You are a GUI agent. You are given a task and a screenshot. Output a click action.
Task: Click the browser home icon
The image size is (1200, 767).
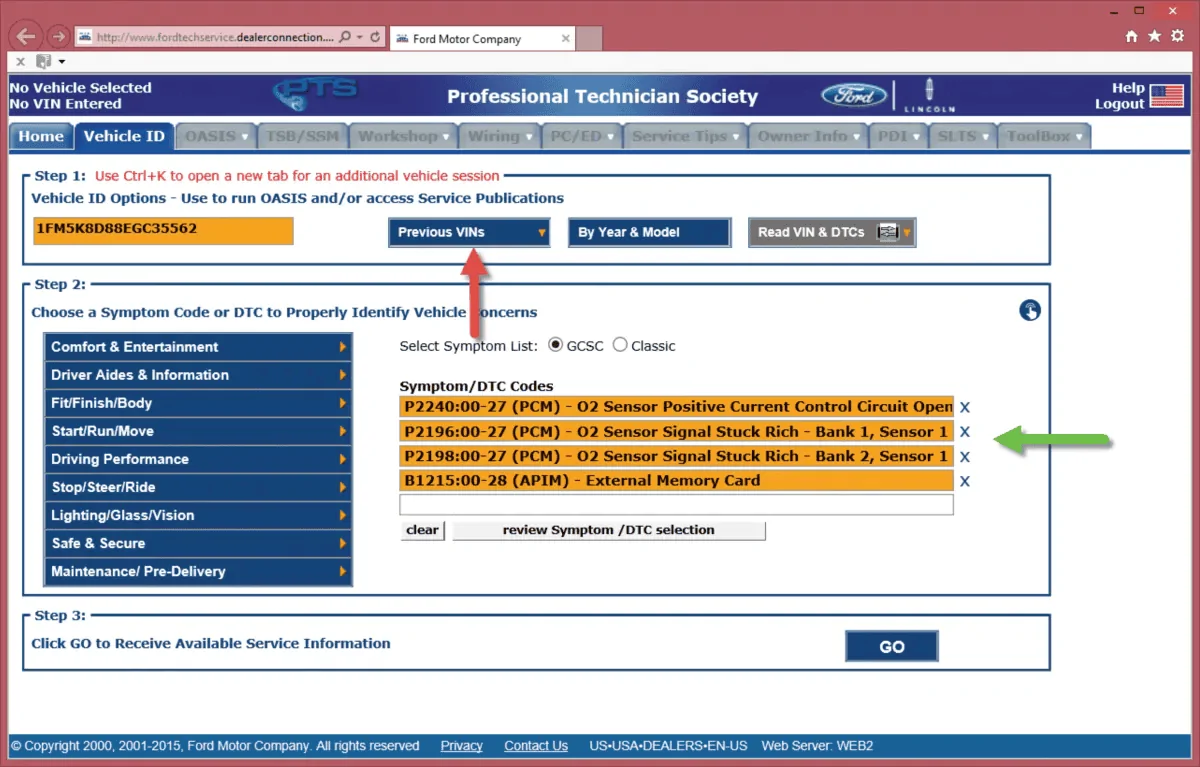[1132, 36]
